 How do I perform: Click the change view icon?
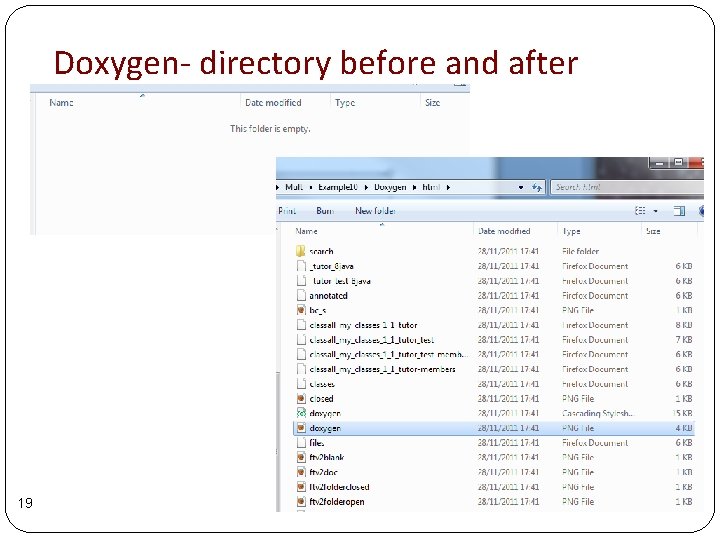click(641, 211)
